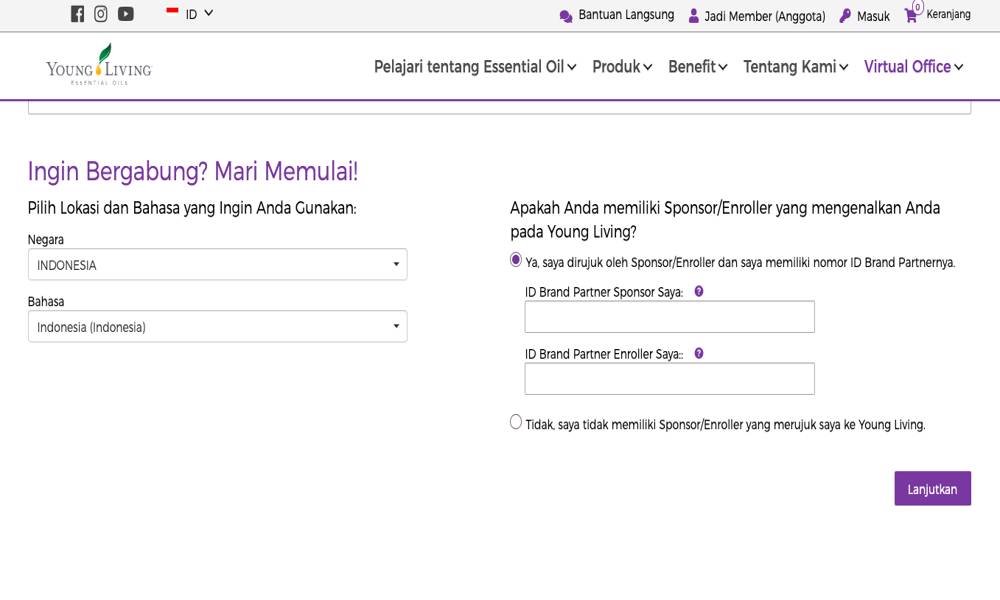The image size is (1000, 600).
Task: Select the 'Tidak, saya tidak memiliki' radio option
Action: click(x=516, y=422)
